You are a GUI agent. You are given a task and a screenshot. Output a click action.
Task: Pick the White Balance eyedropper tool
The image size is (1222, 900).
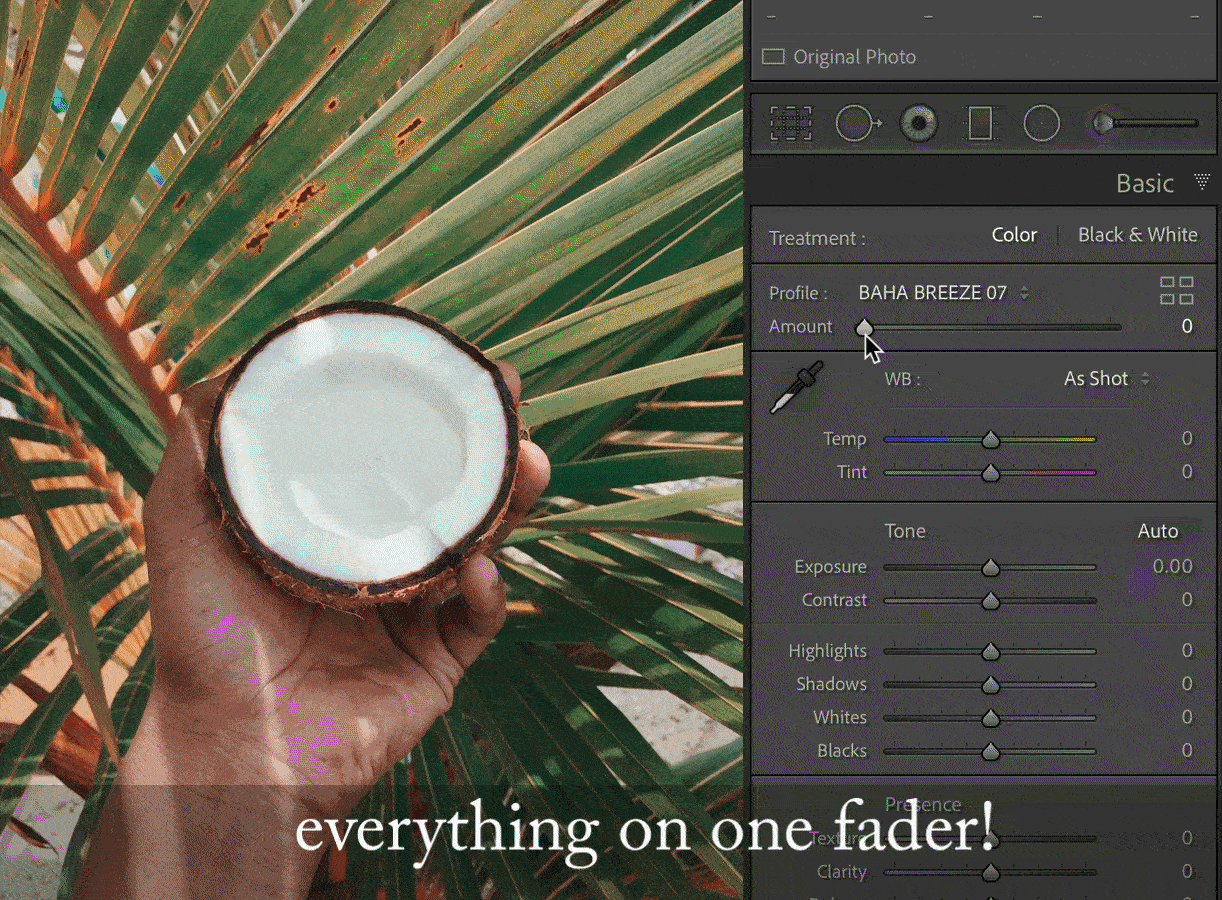(796, 388)
